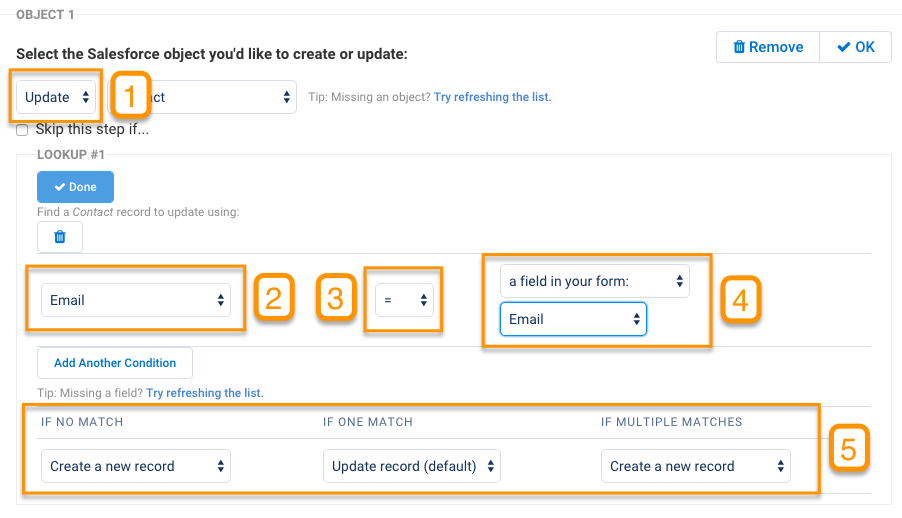Open the equals operator dropdown
The width and height of the screenshot is (902, 518).
coord(404,300)
